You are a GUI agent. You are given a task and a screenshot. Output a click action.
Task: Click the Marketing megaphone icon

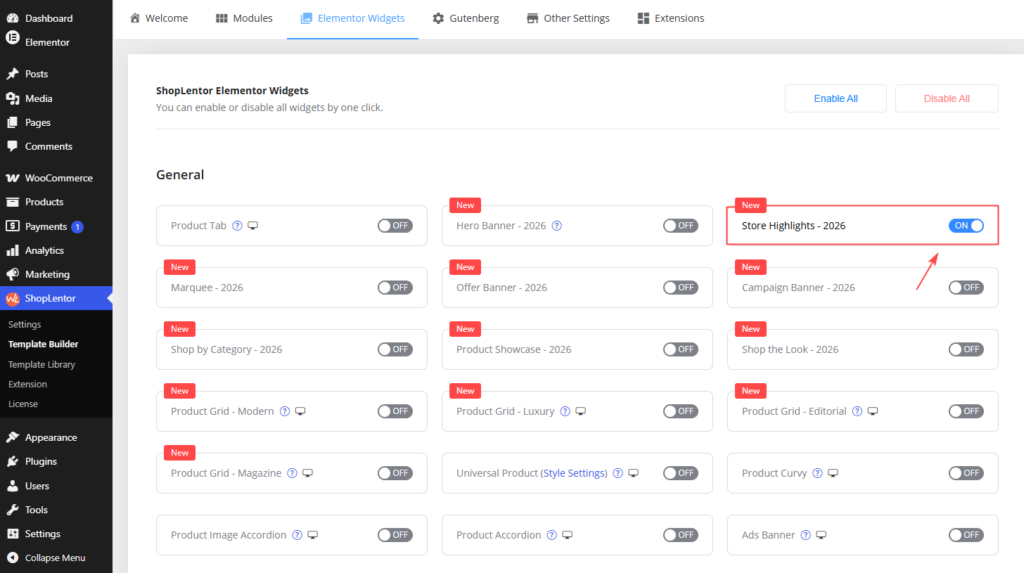[x=12, y=274]
